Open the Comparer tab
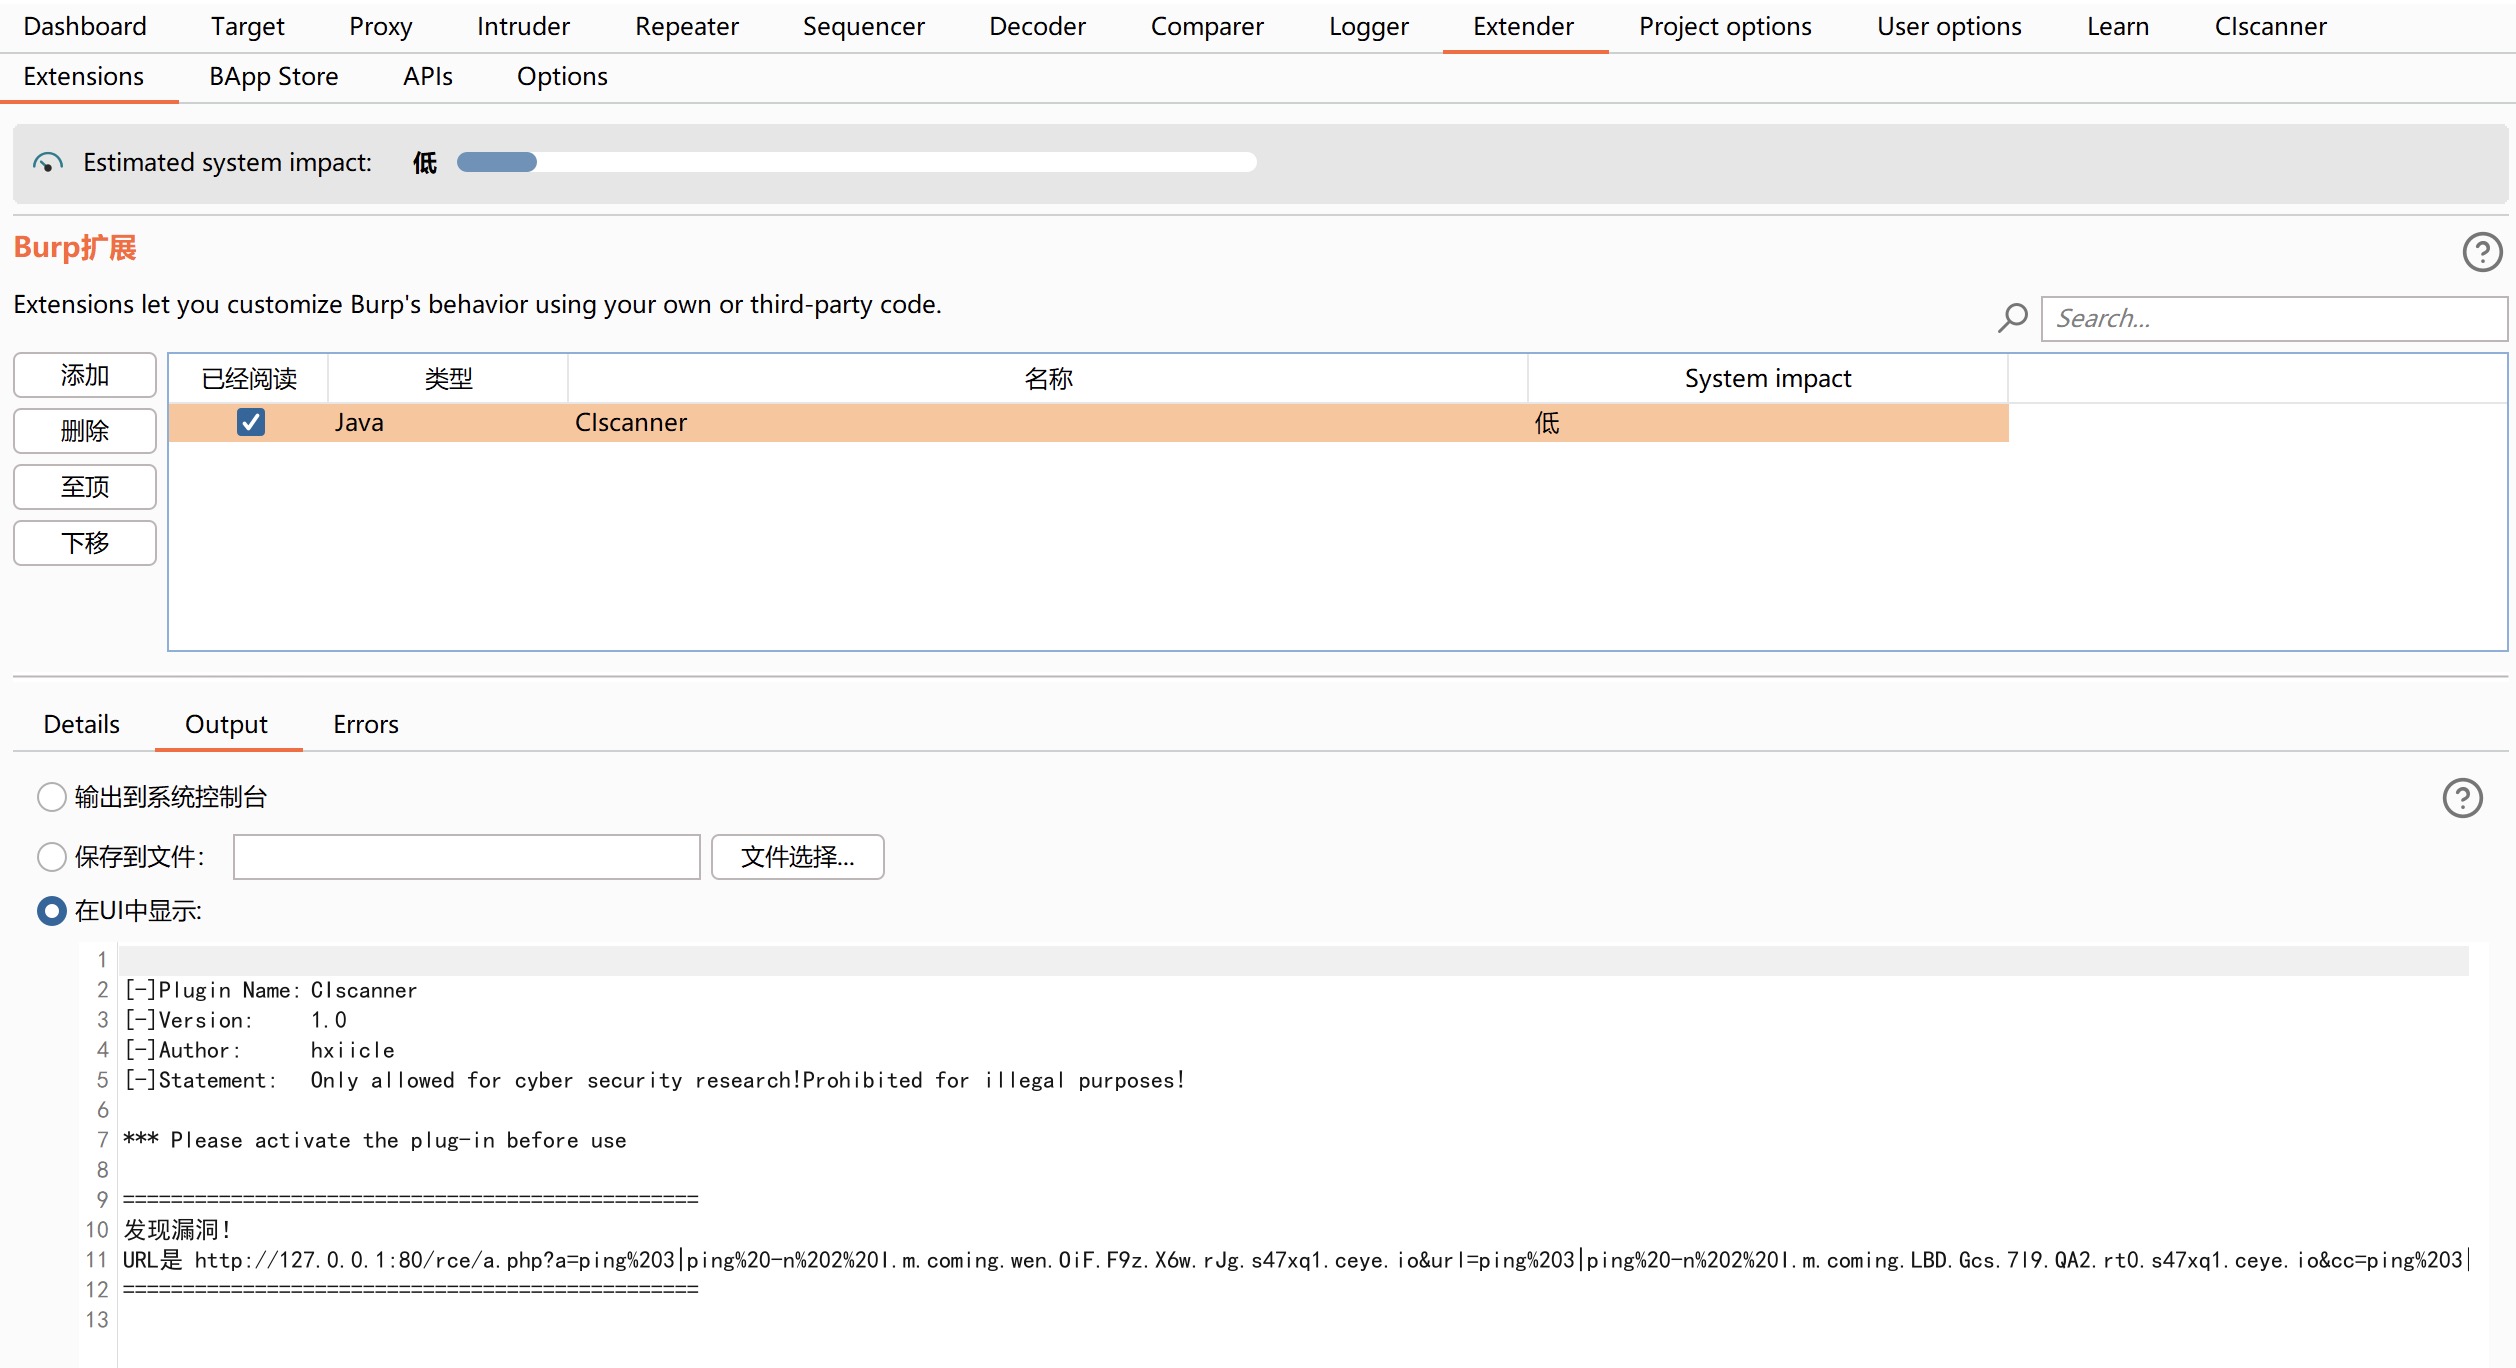The image size is (2516, 1368). [x=1207, y=26]
